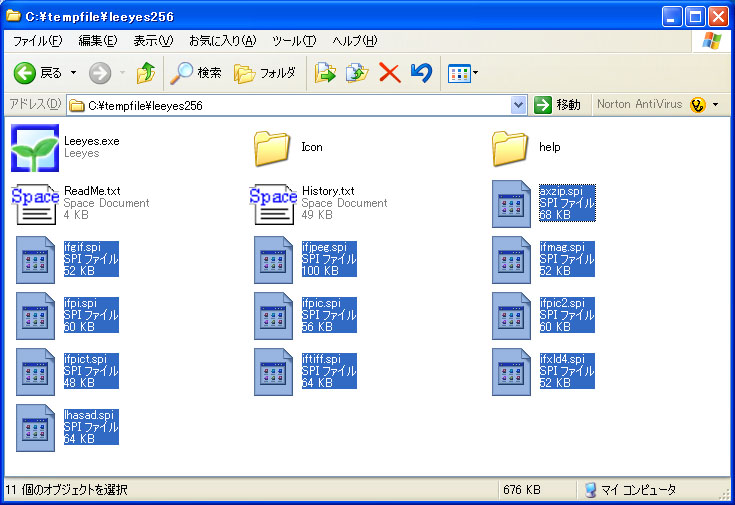Image resolution: width=735 pixels, height=505 pixels.
Task: Click the window resize grip corner
Action: (726, 495)
